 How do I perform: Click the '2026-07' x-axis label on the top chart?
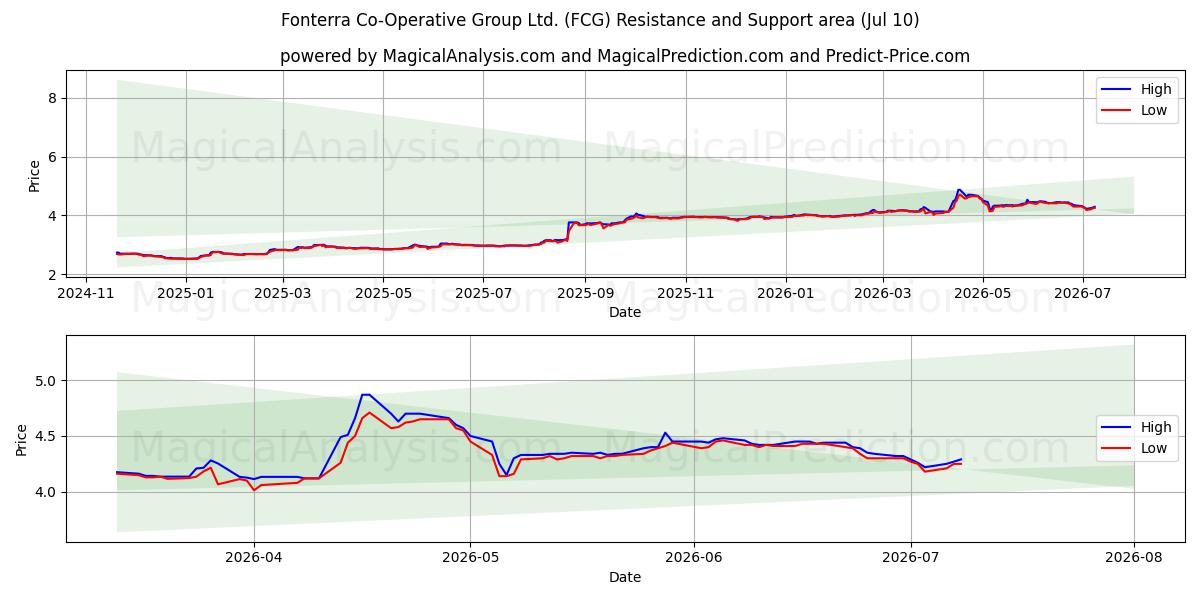click(1083, 293)
